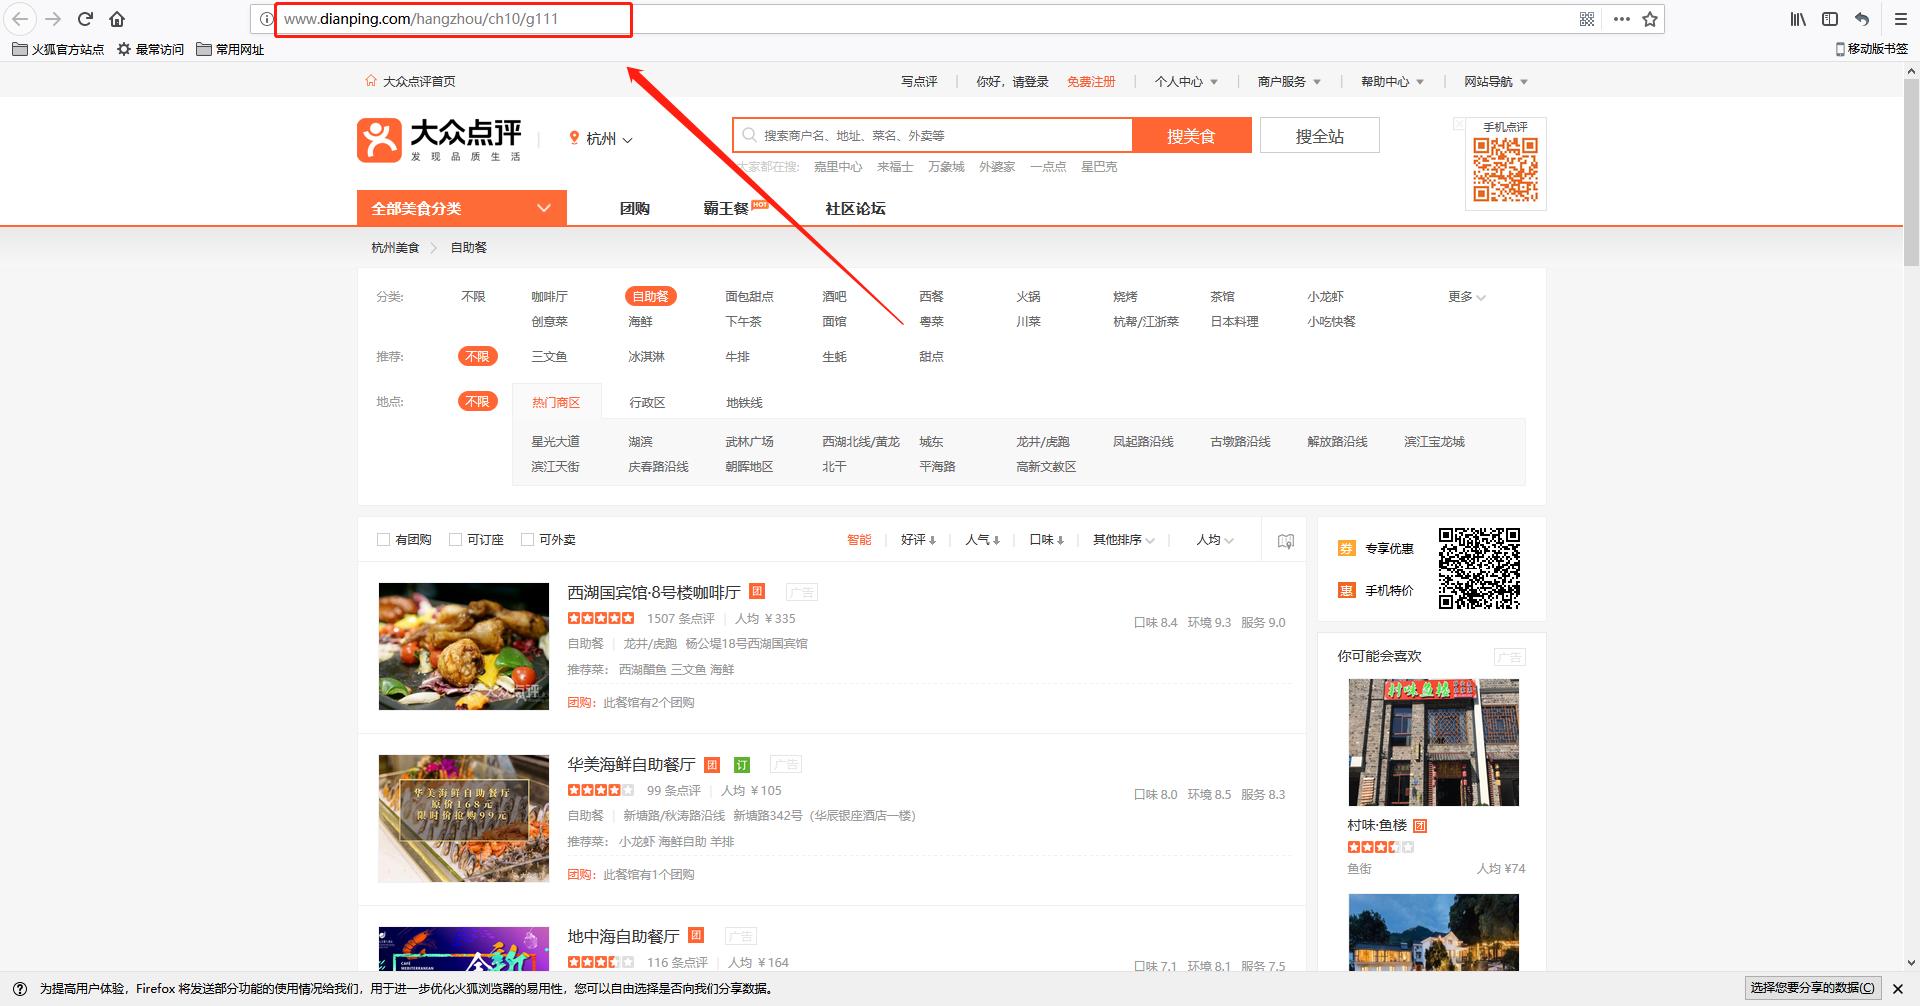Click 团 badge beside 村味·鱼楼
This screenshot has width=1920, height=1006.
1420,826
